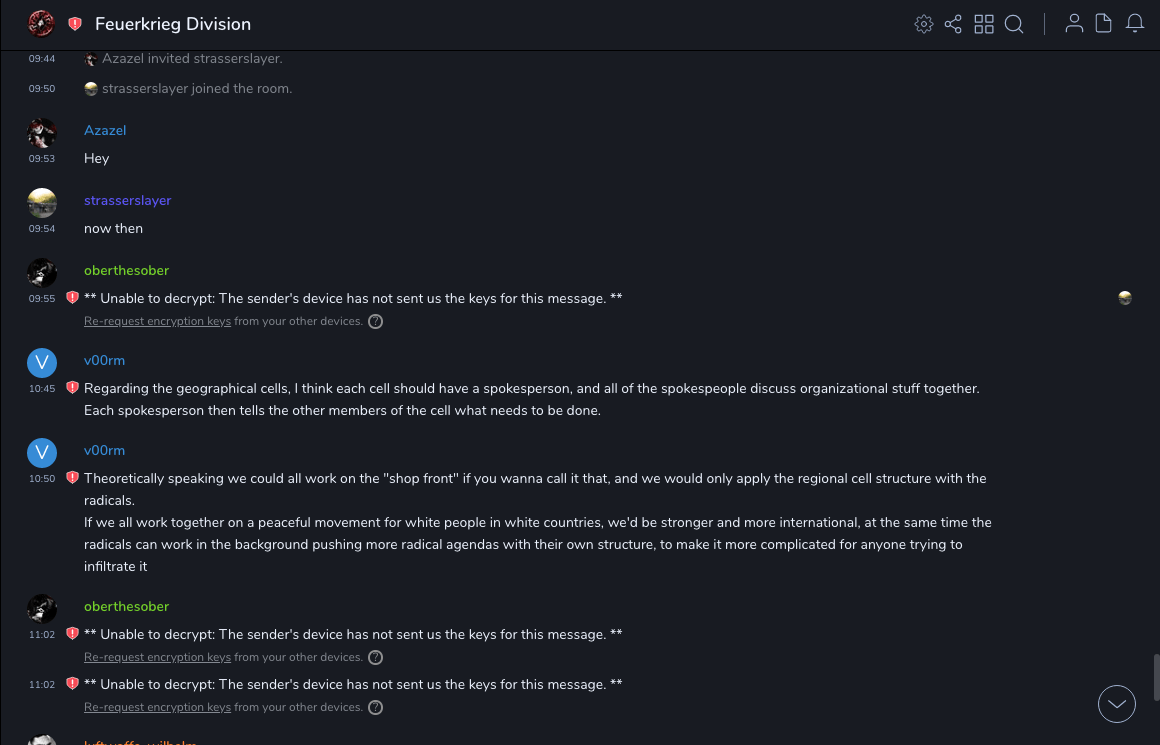Click the share room icon
The image size is (1160, 745).
click(953, 24)
